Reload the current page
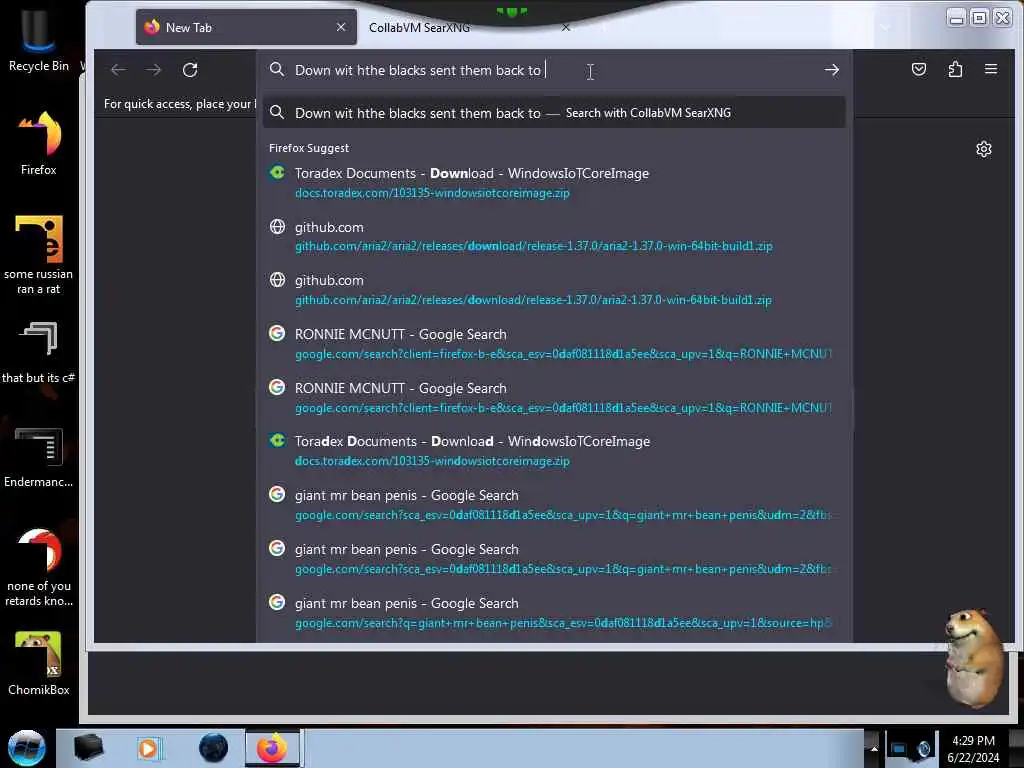 click(190, 70)
